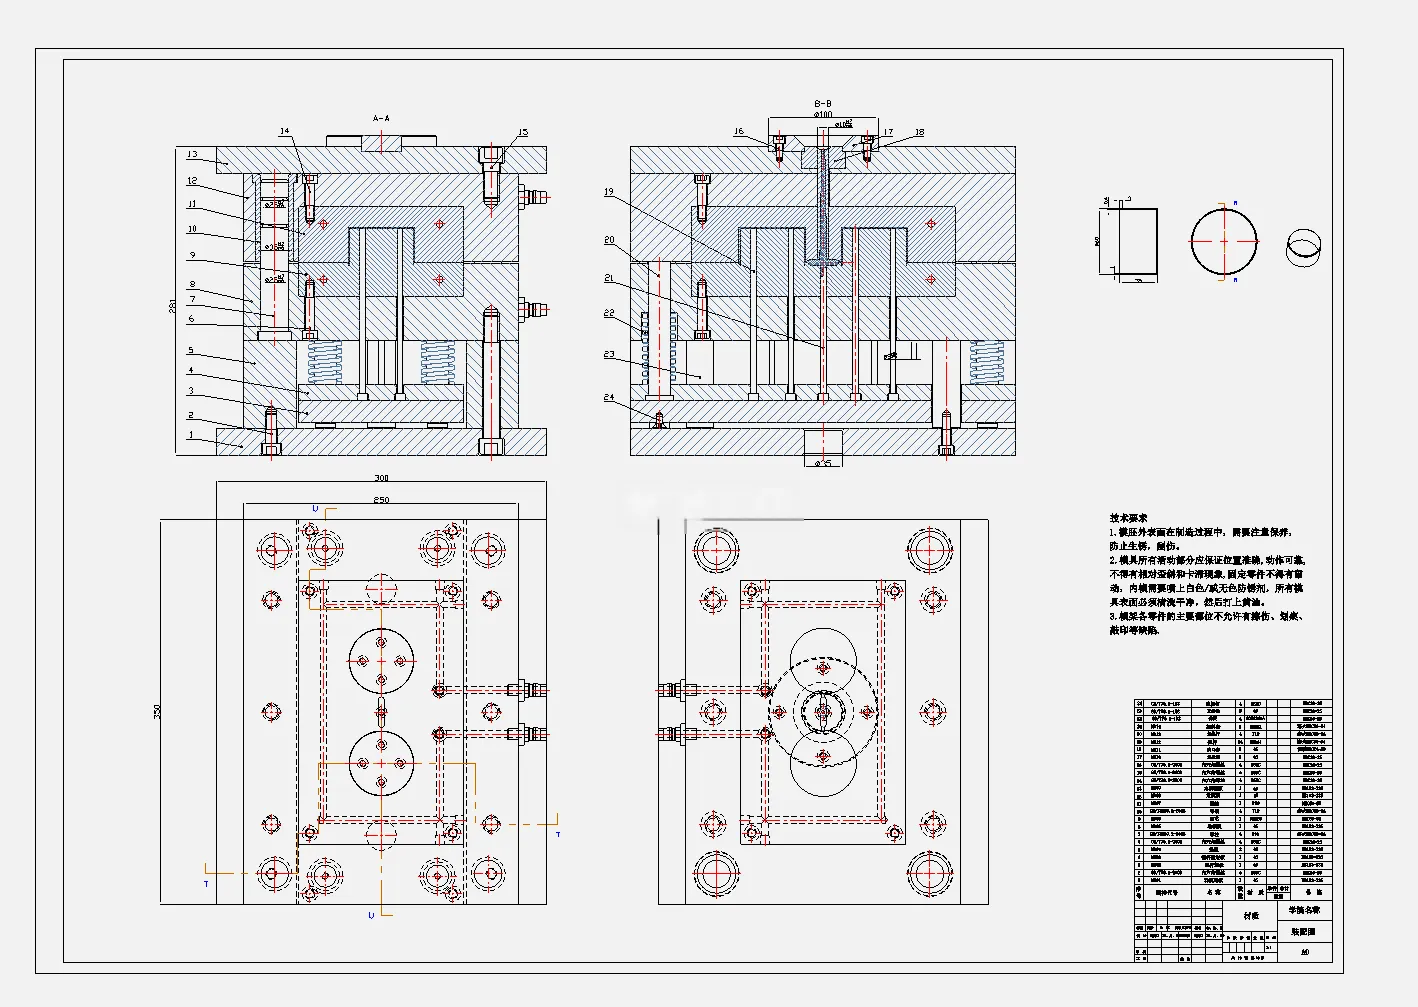The width and height of the screenshot is (1418, 1007).
Task: Click the "材质" title block cell
Action: [x=1251, y=916]
